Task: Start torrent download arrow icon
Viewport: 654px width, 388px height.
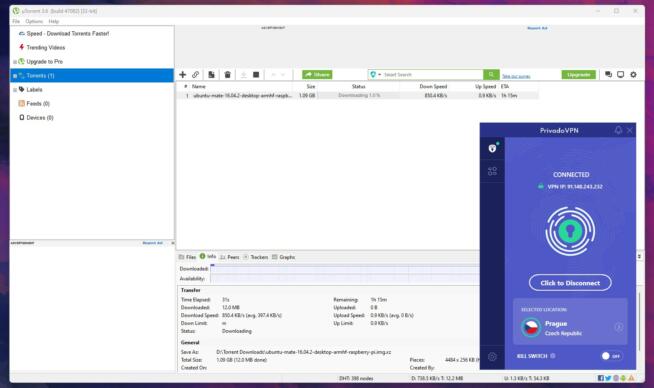Action: (244, 75)
